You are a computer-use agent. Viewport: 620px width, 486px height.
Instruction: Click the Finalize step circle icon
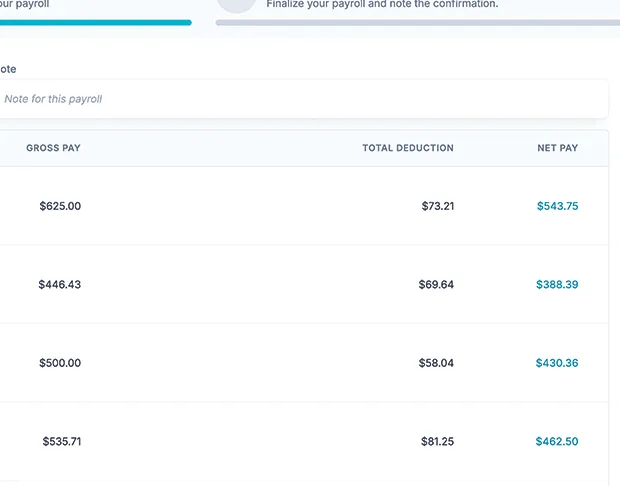point(237,4)
